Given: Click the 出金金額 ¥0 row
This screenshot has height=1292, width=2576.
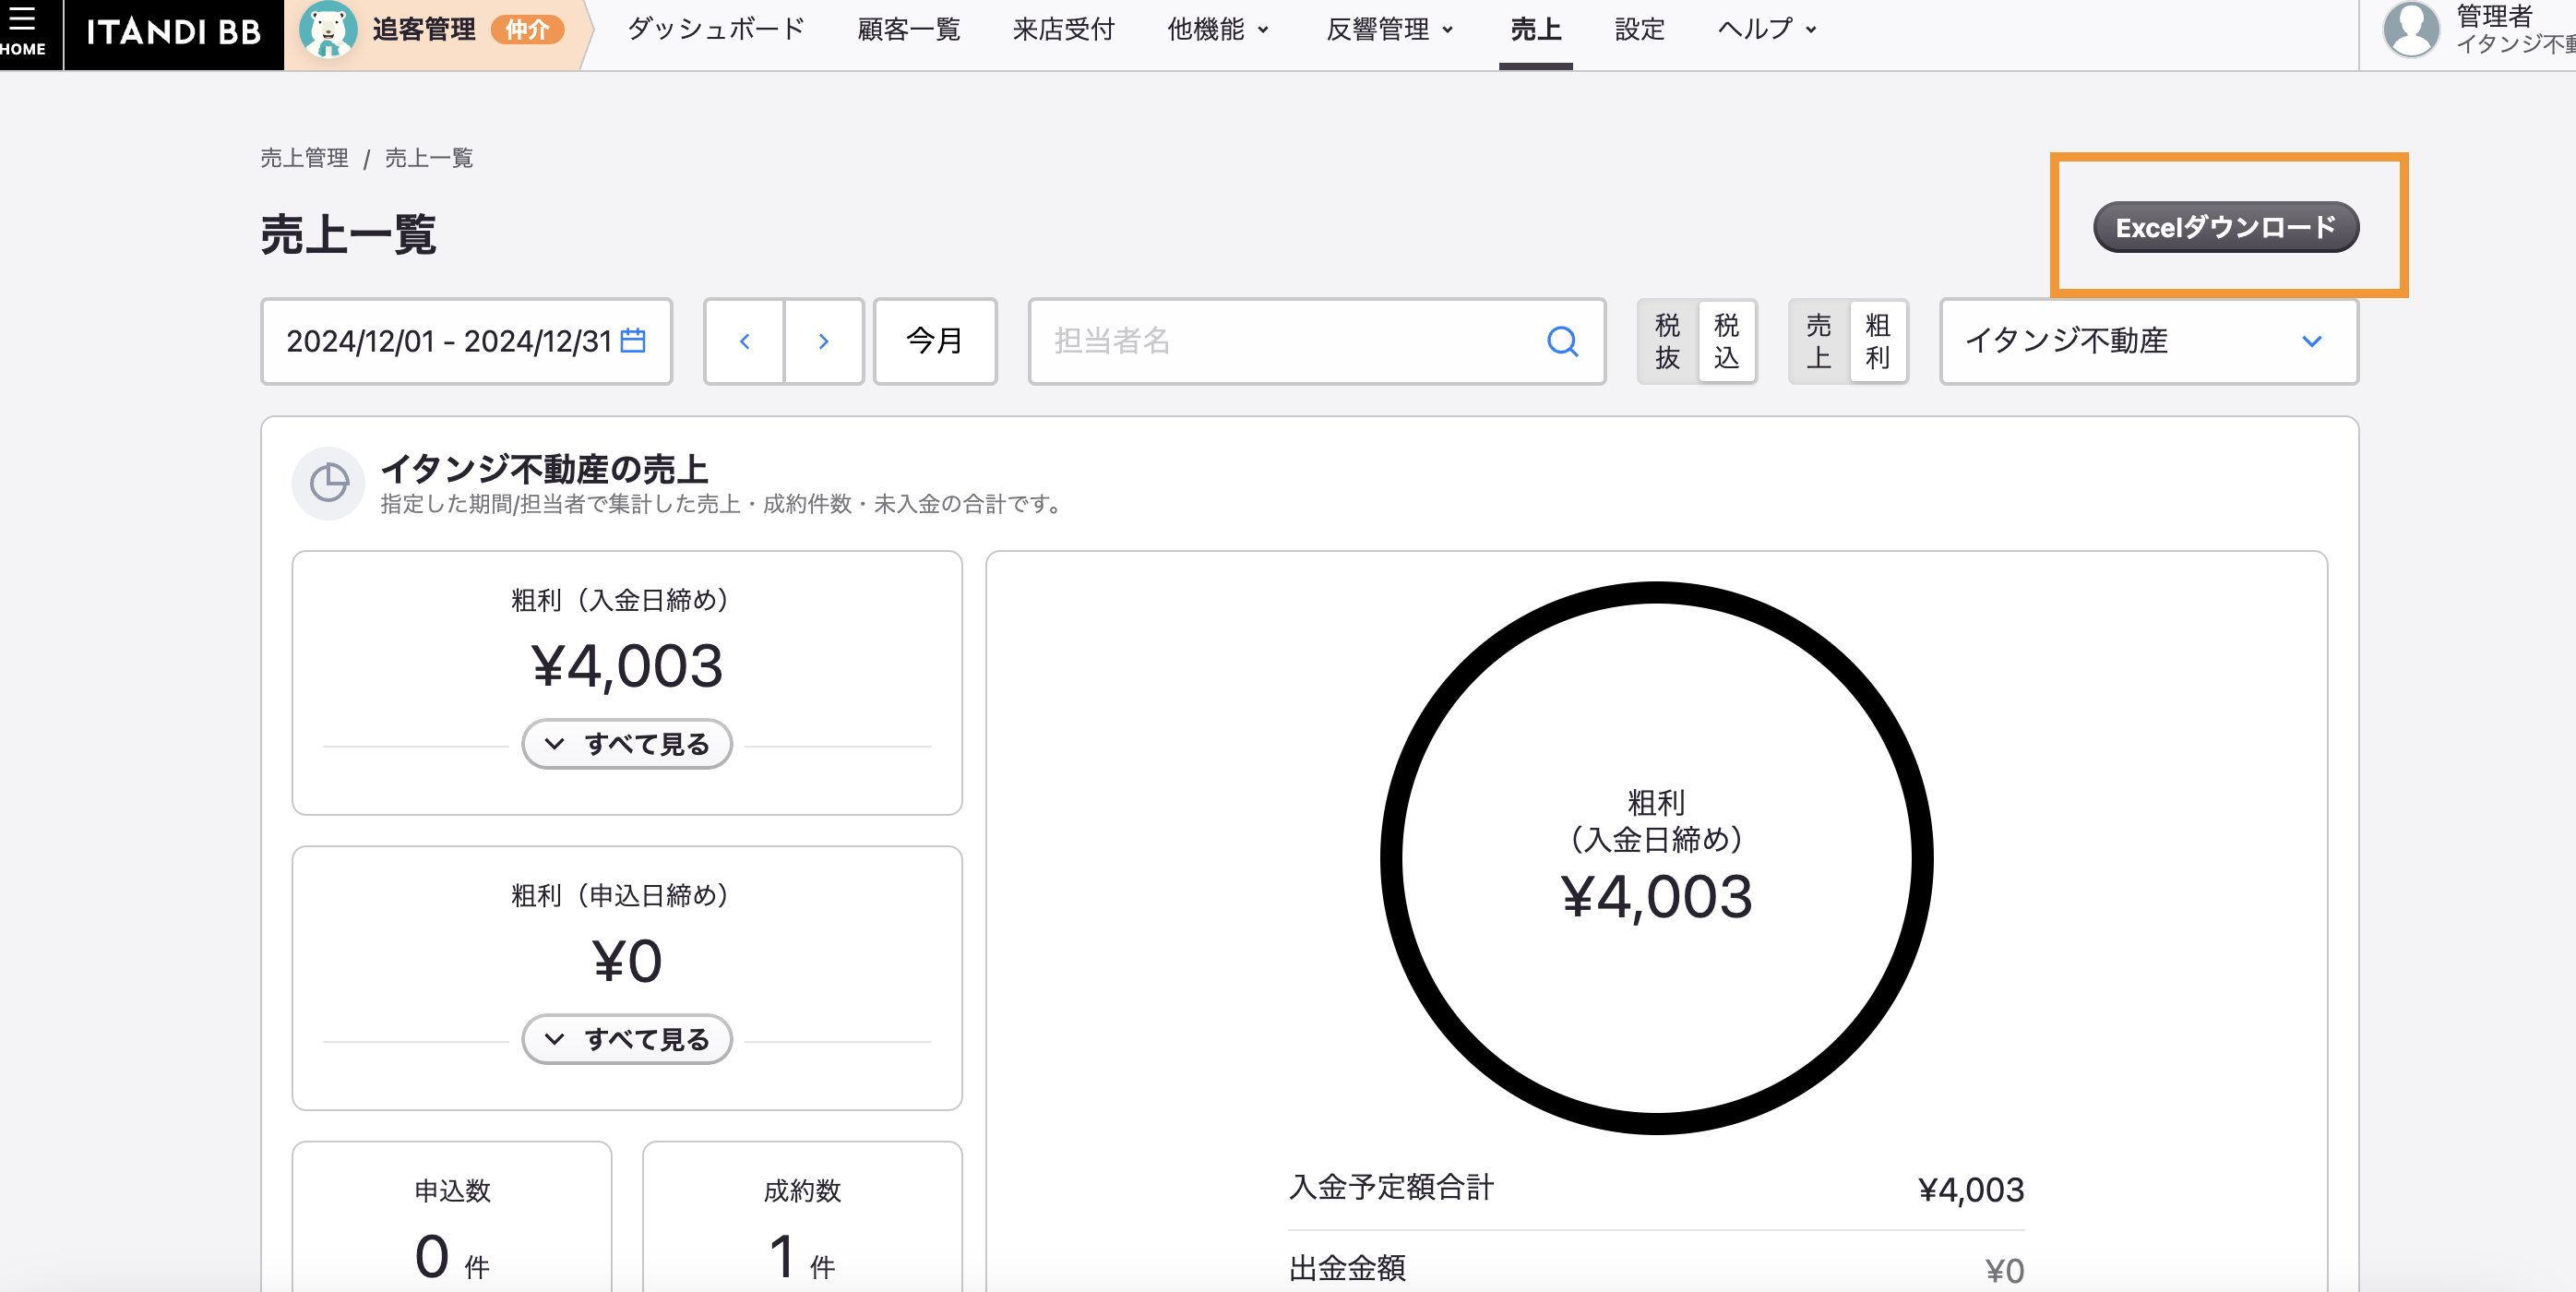Looking at the screenshot, I should 1656,1268.
